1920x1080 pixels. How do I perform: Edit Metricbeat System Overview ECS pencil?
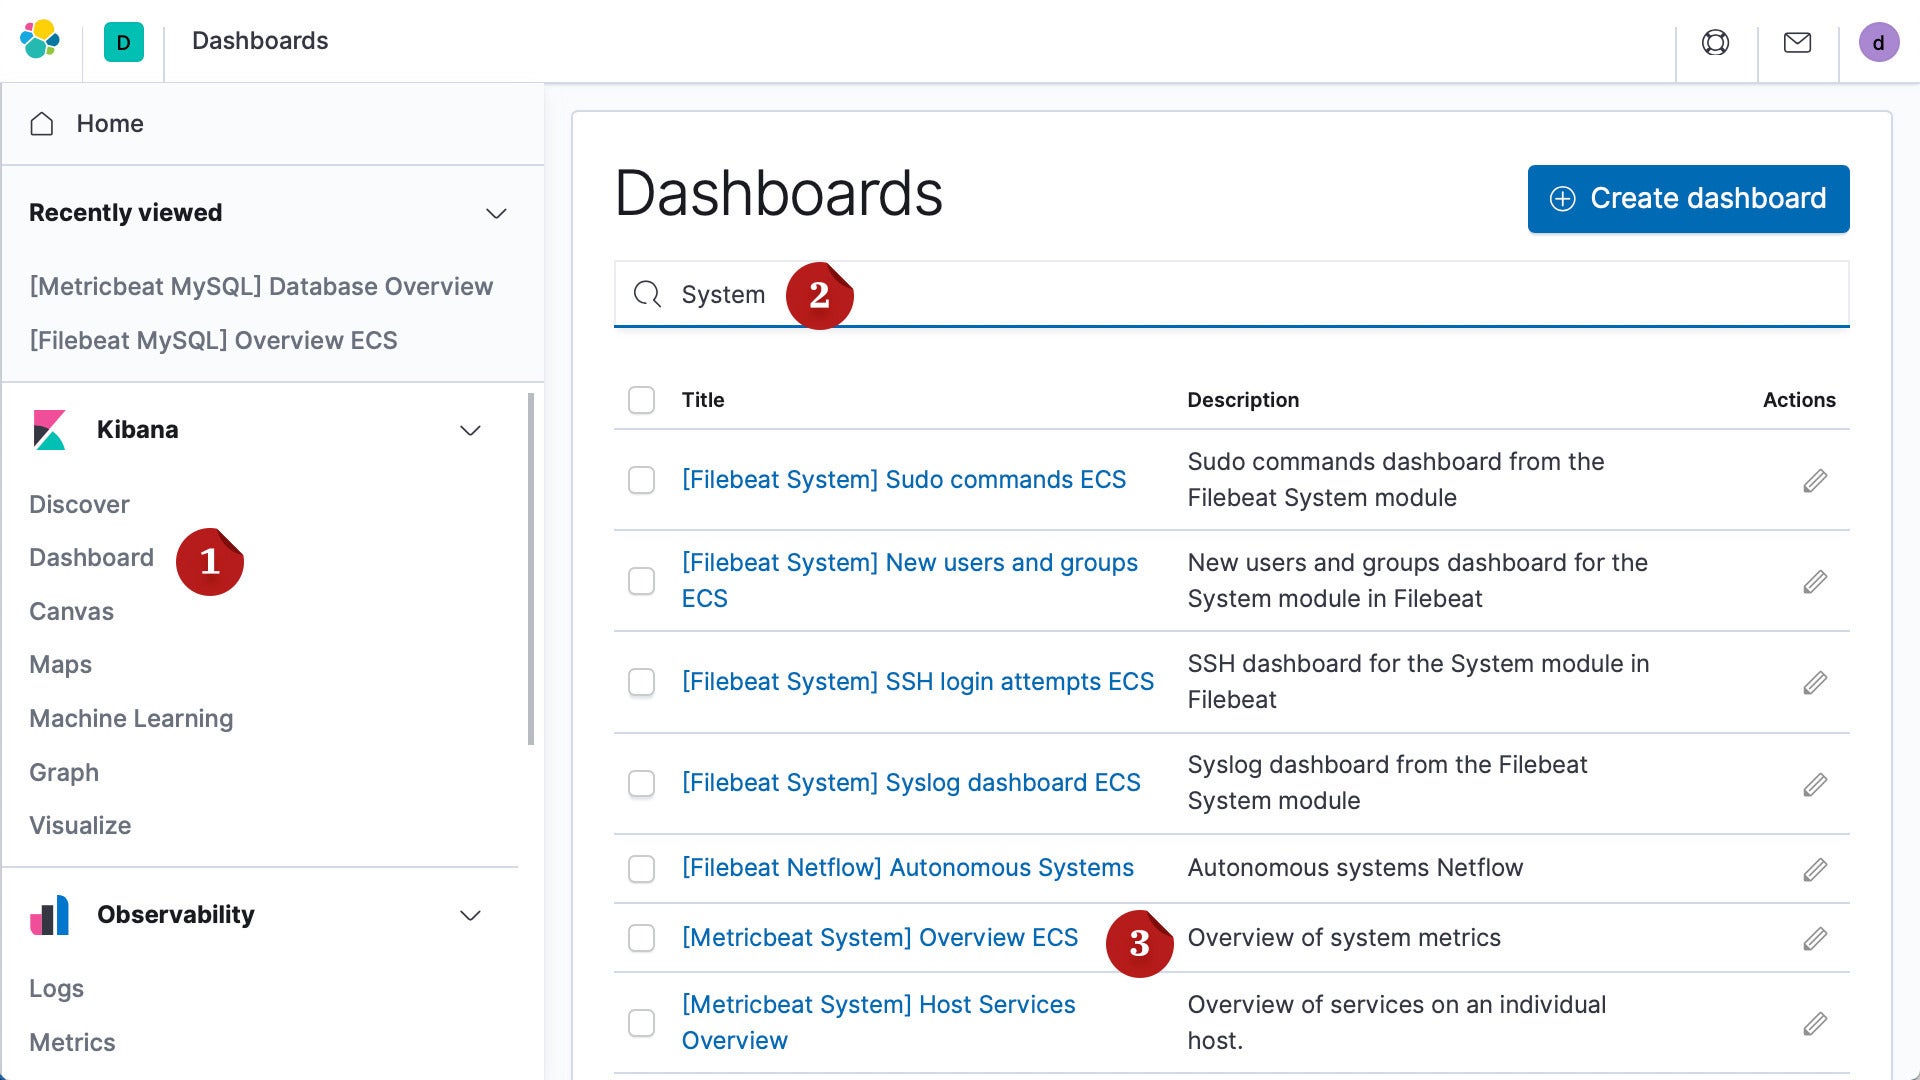tap(1815, 939)
